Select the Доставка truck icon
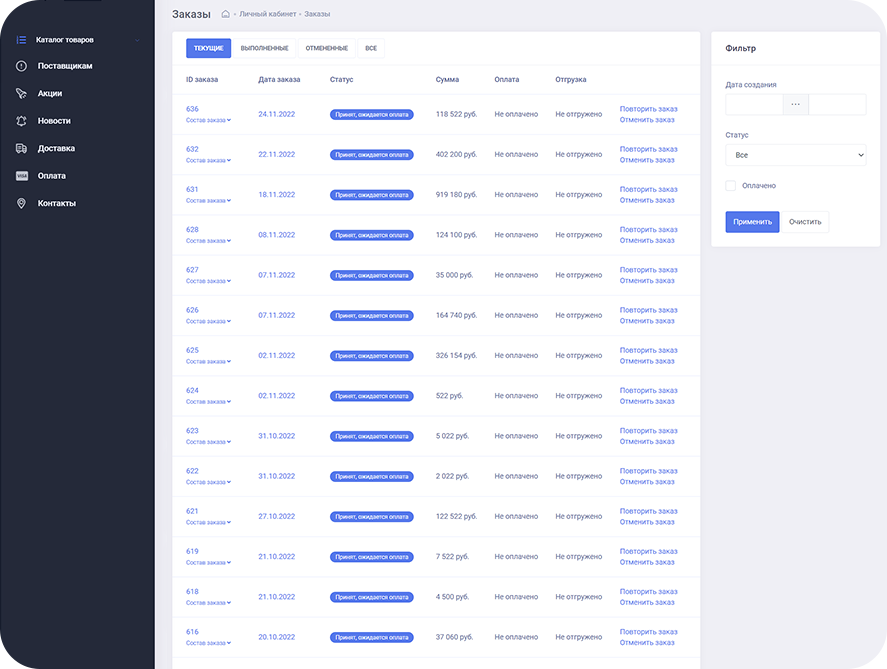The width and height of the screenshot is (887, 669). (x=21, y=148)
